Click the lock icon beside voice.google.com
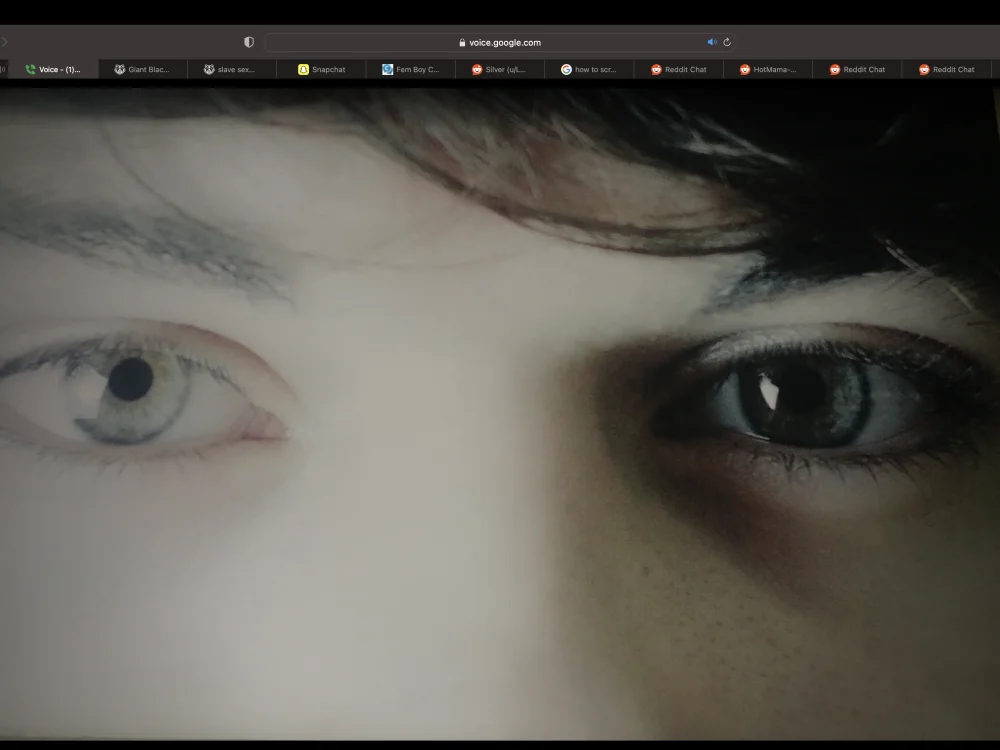Screen dimensions: 1000x750 [460, 42]
